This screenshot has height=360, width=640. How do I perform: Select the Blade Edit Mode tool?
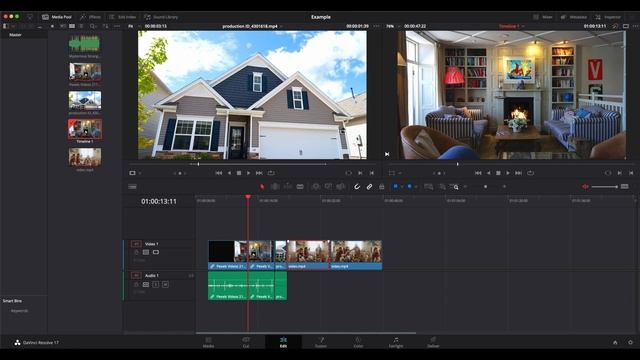[x=300, y=187]
